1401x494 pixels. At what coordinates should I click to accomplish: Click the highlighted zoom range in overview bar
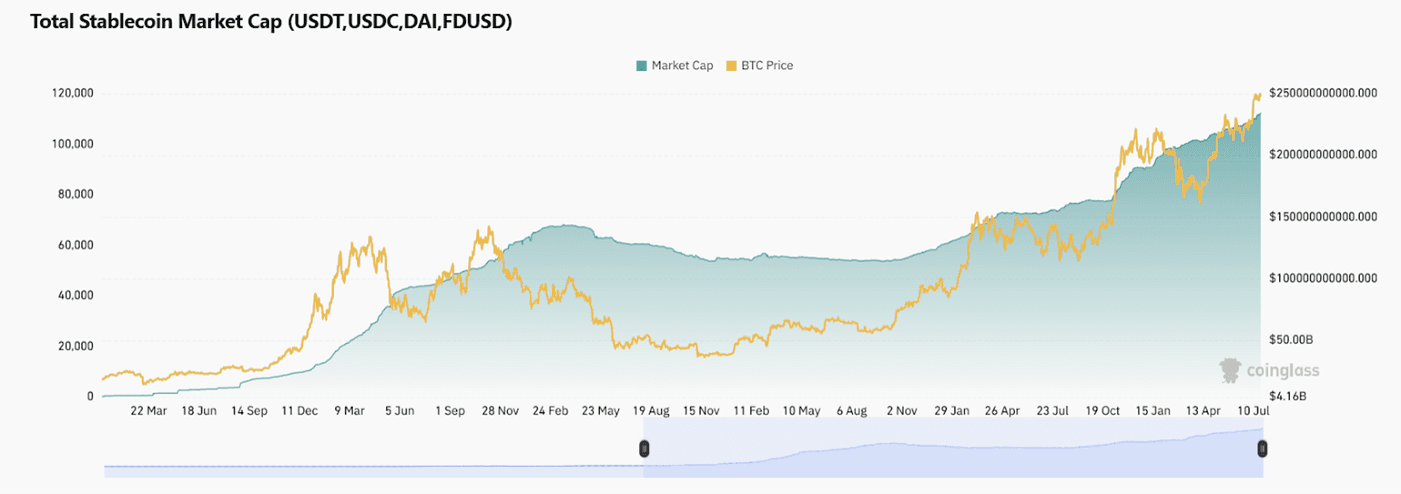(950, 448)
